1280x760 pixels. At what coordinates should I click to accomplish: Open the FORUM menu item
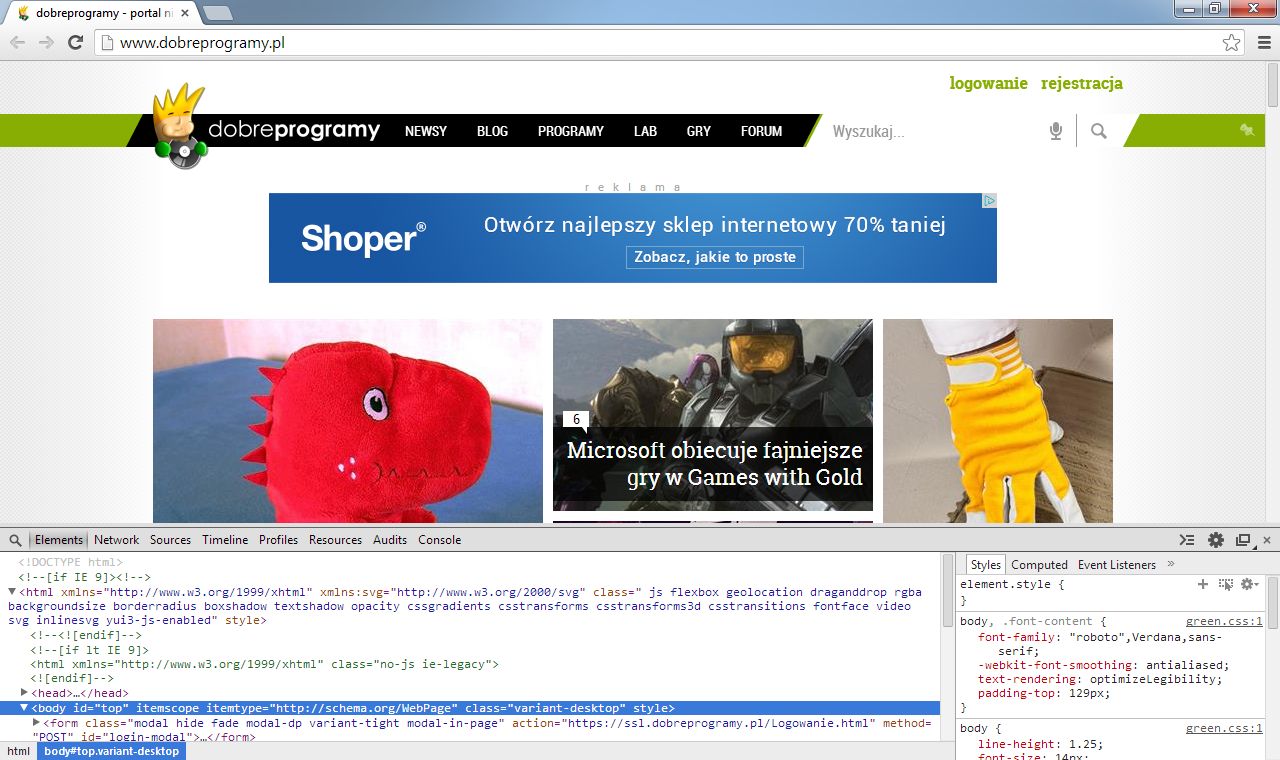click(761, 131)
